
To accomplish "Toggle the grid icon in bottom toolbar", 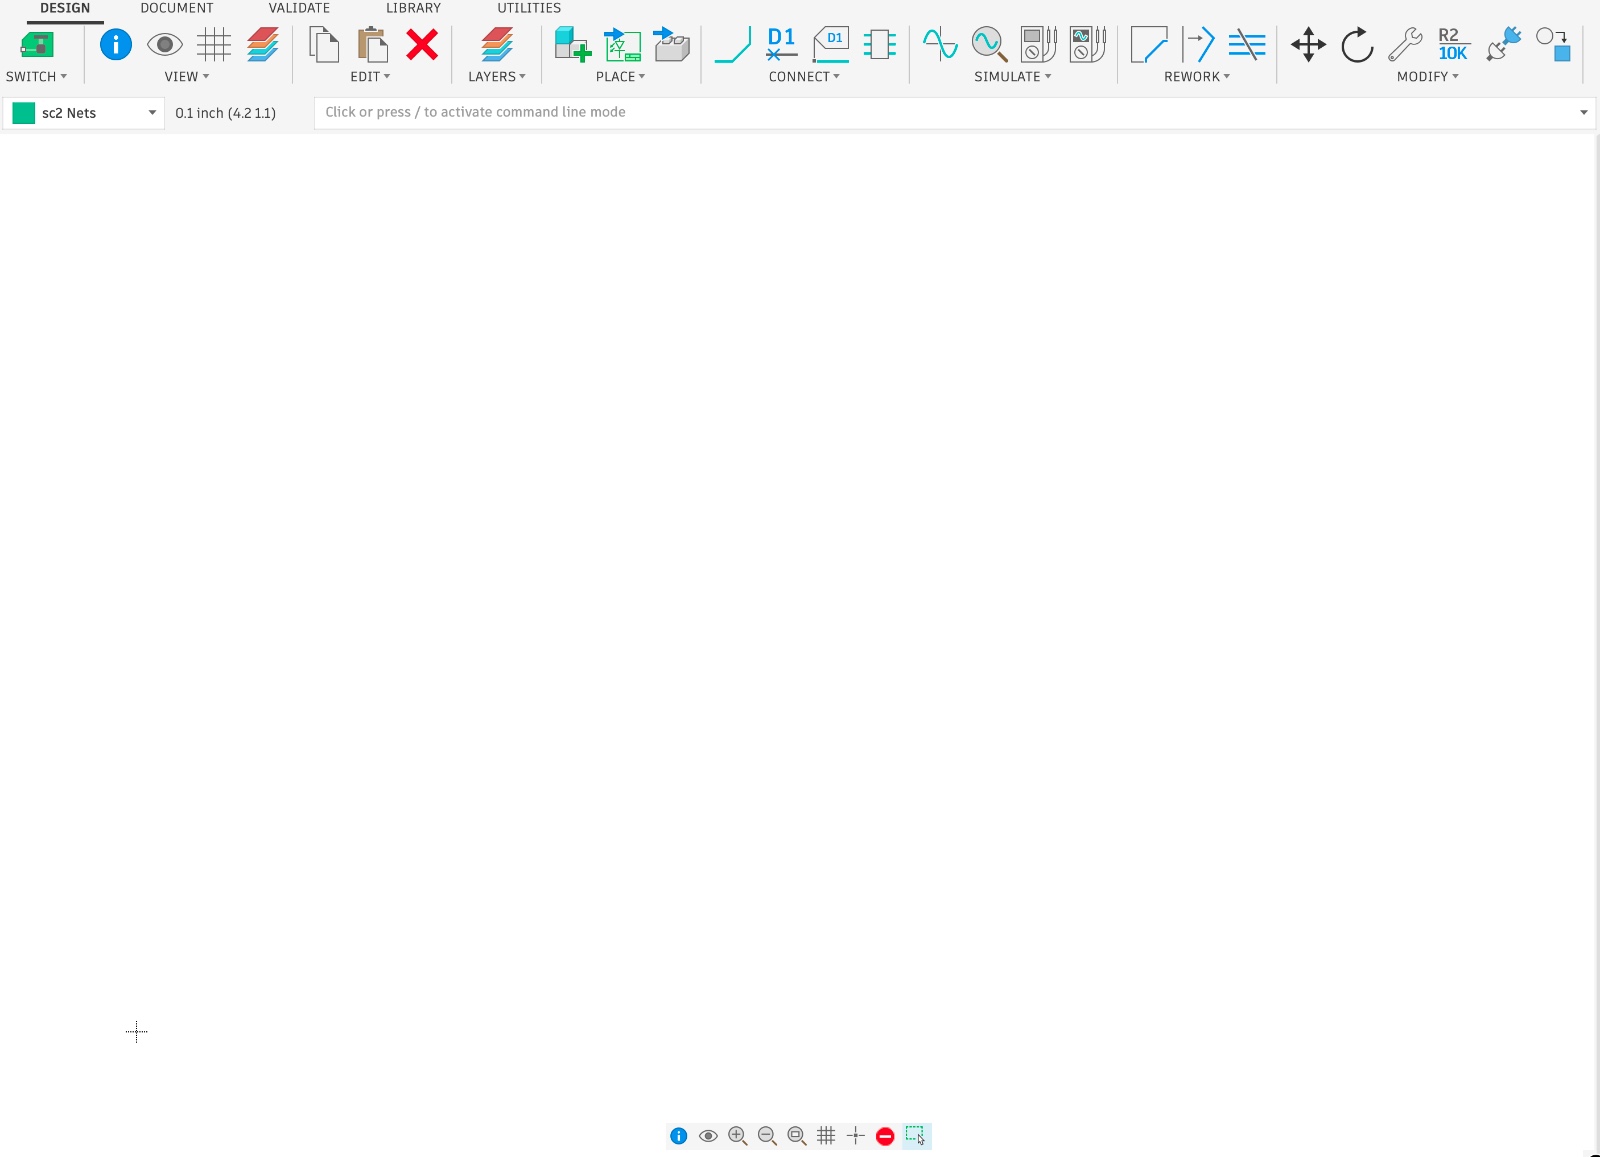I will 826,1136.
